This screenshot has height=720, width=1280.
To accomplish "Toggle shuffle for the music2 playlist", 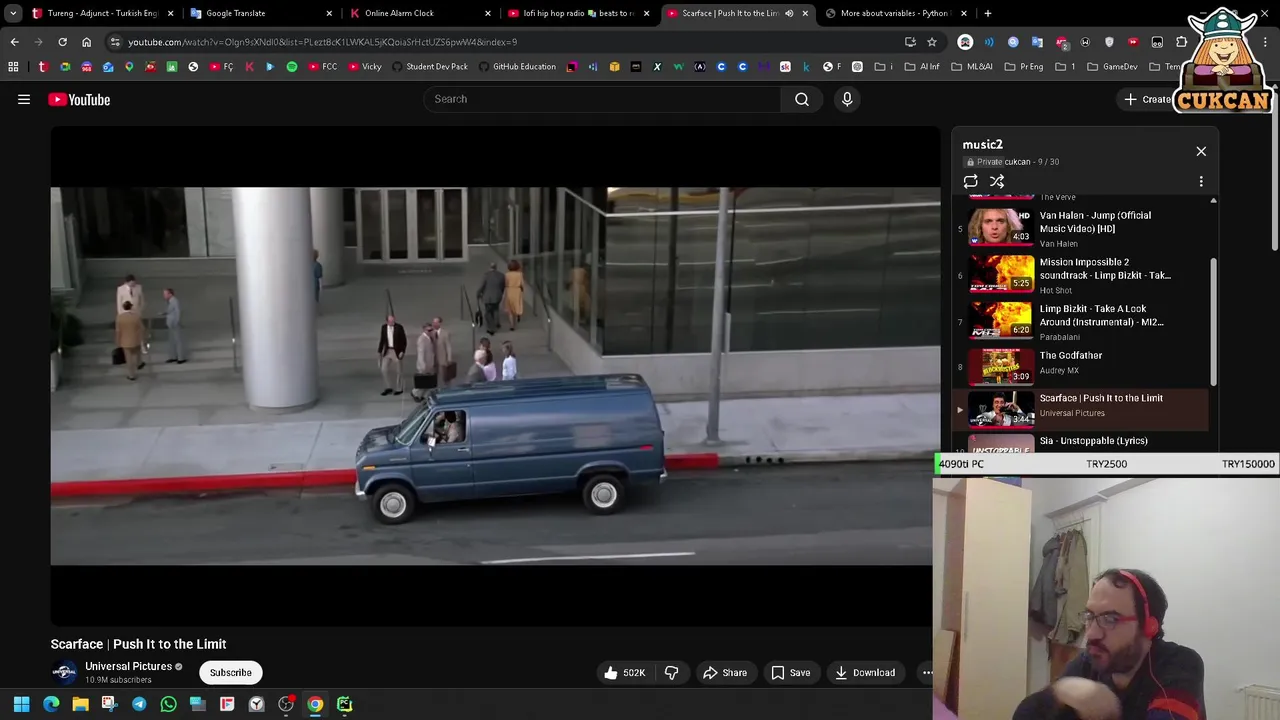I will coord(997,181).
